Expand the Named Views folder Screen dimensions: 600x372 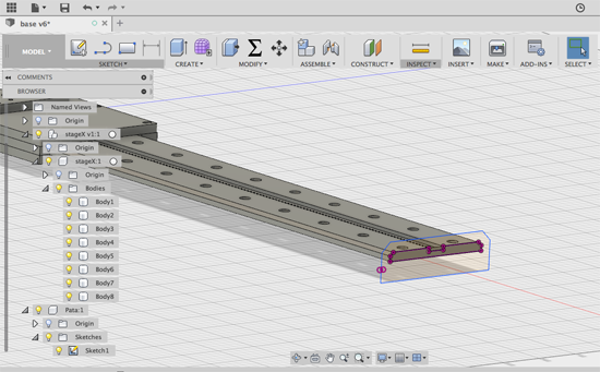coord(25,107)
